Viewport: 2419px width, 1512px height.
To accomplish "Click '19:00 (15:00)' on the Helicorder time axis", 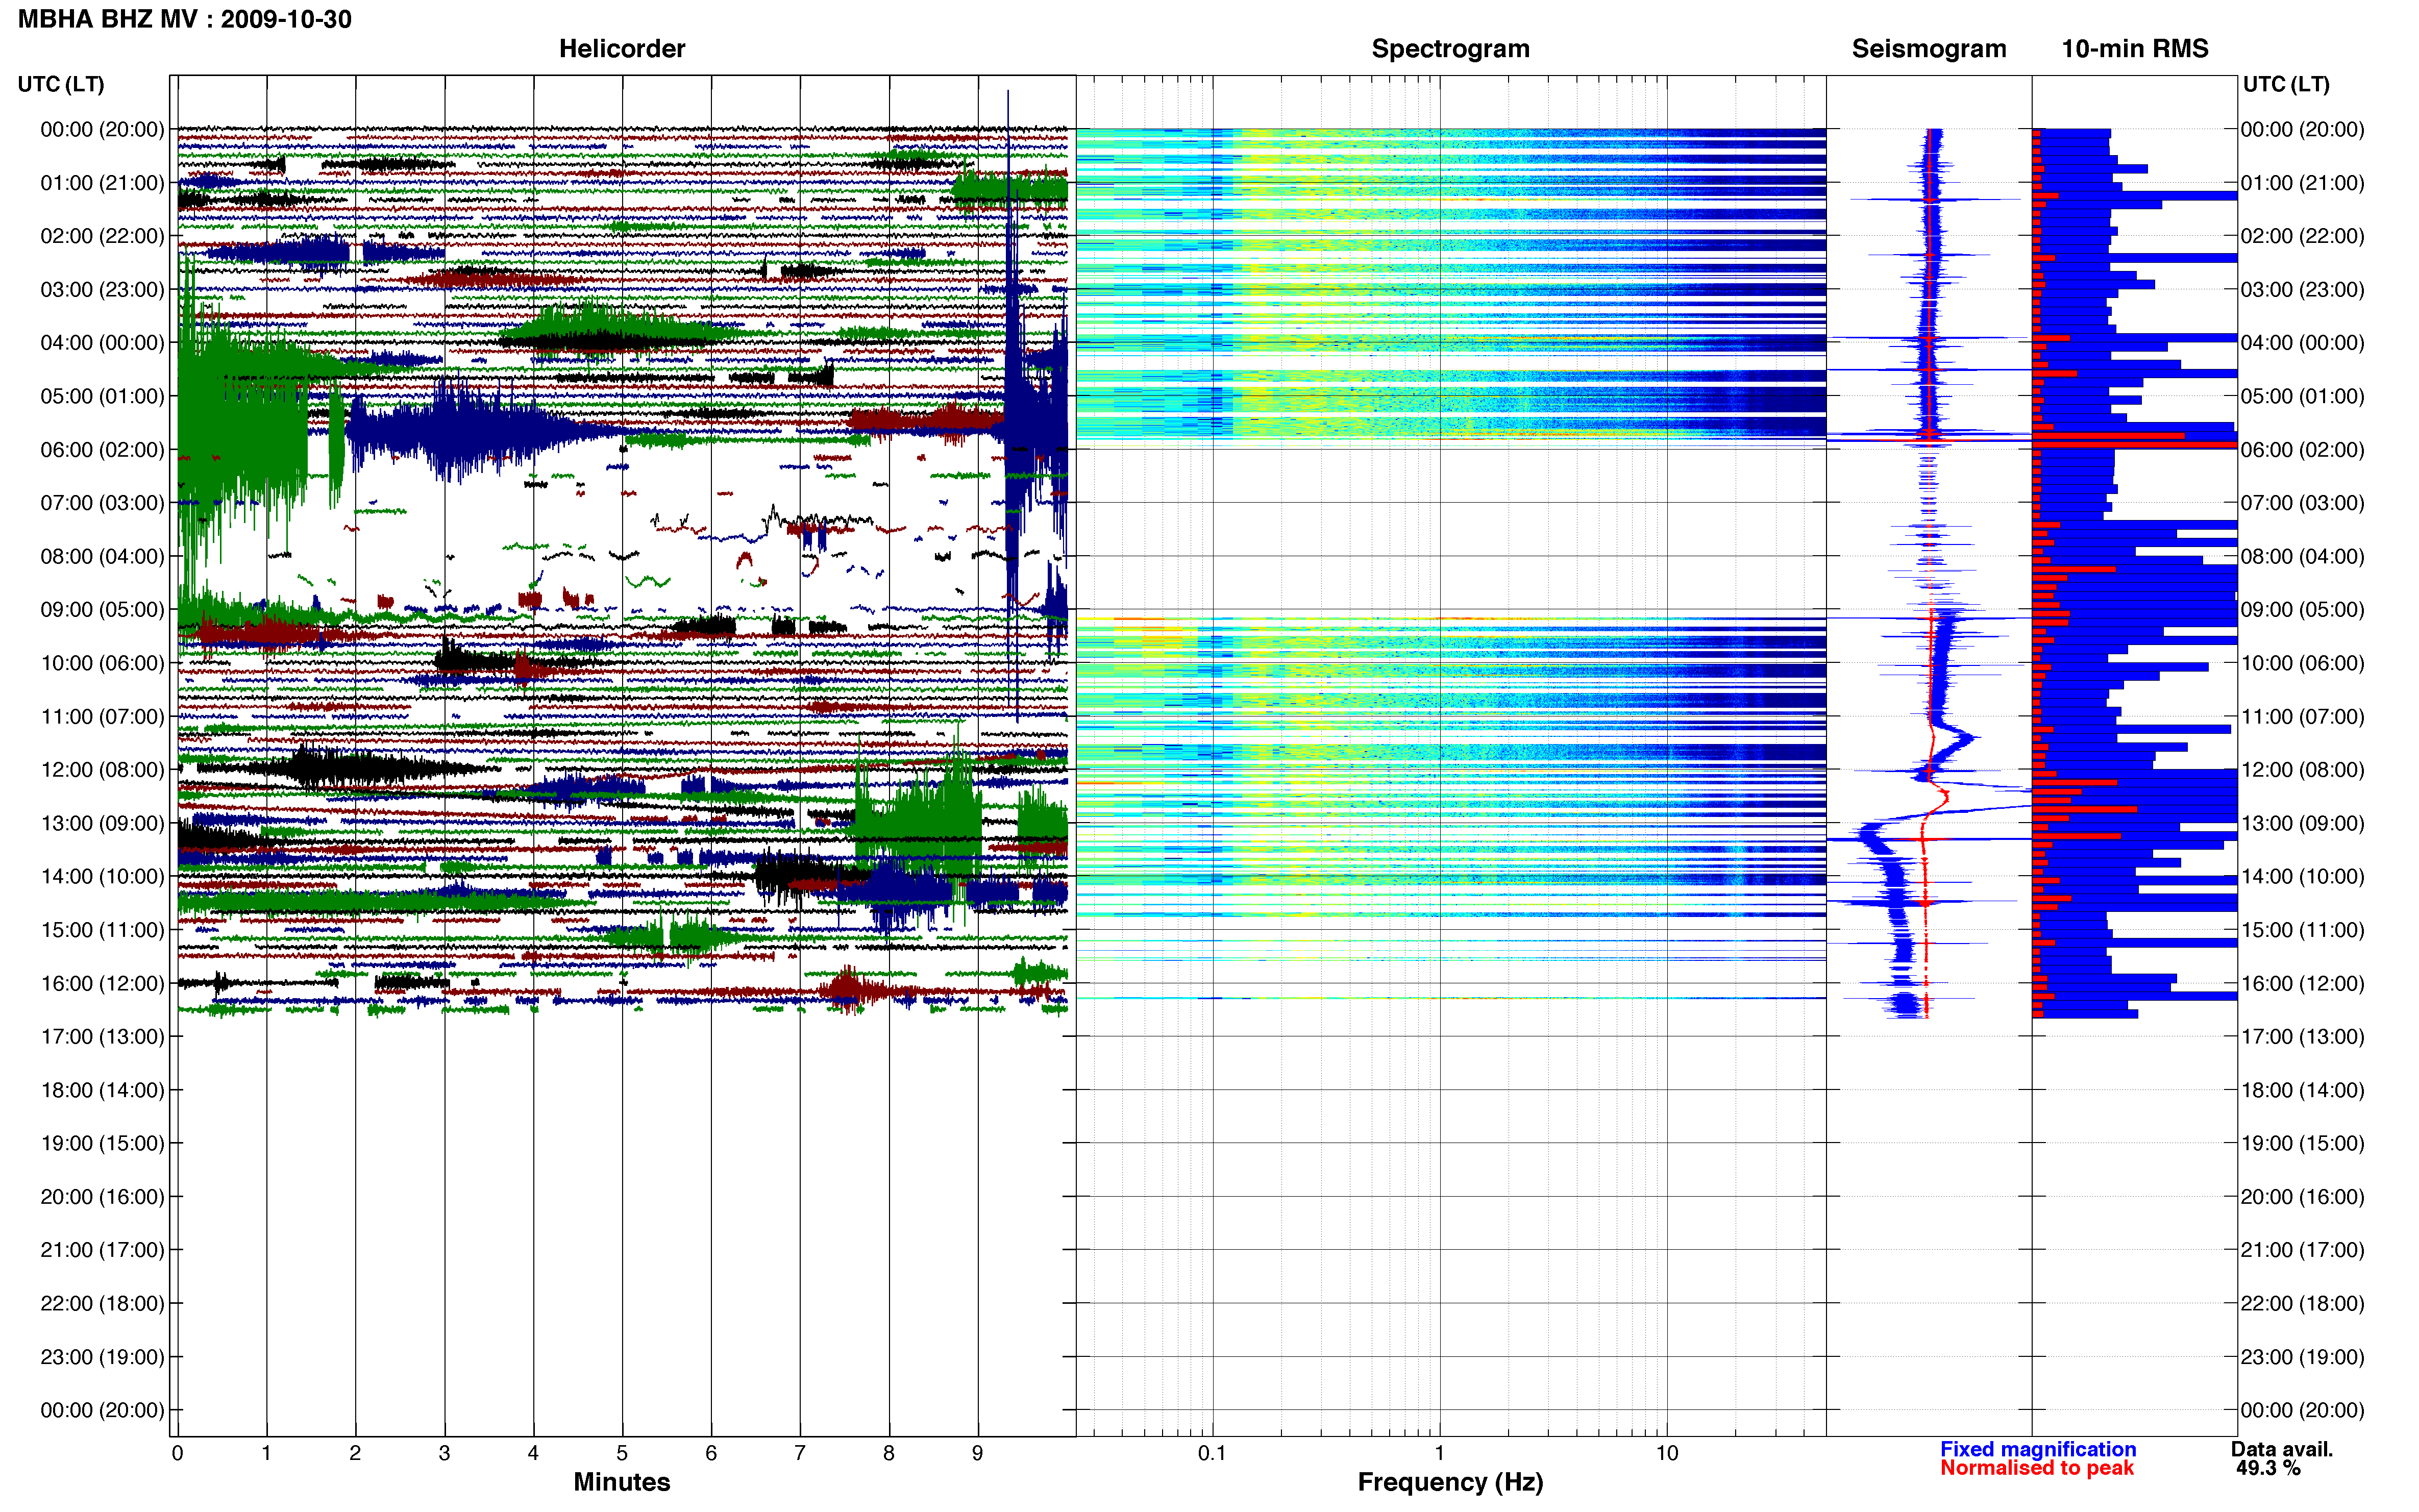I will pyautogui.click(x=102, y=1143).
